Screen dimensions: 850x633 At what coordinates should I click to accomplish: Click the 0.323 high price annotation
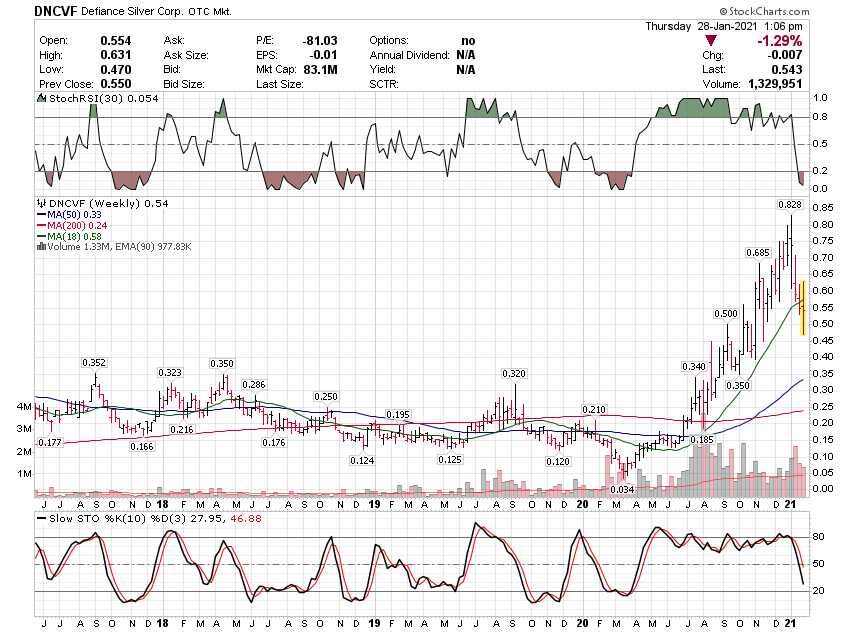point(170,373)
